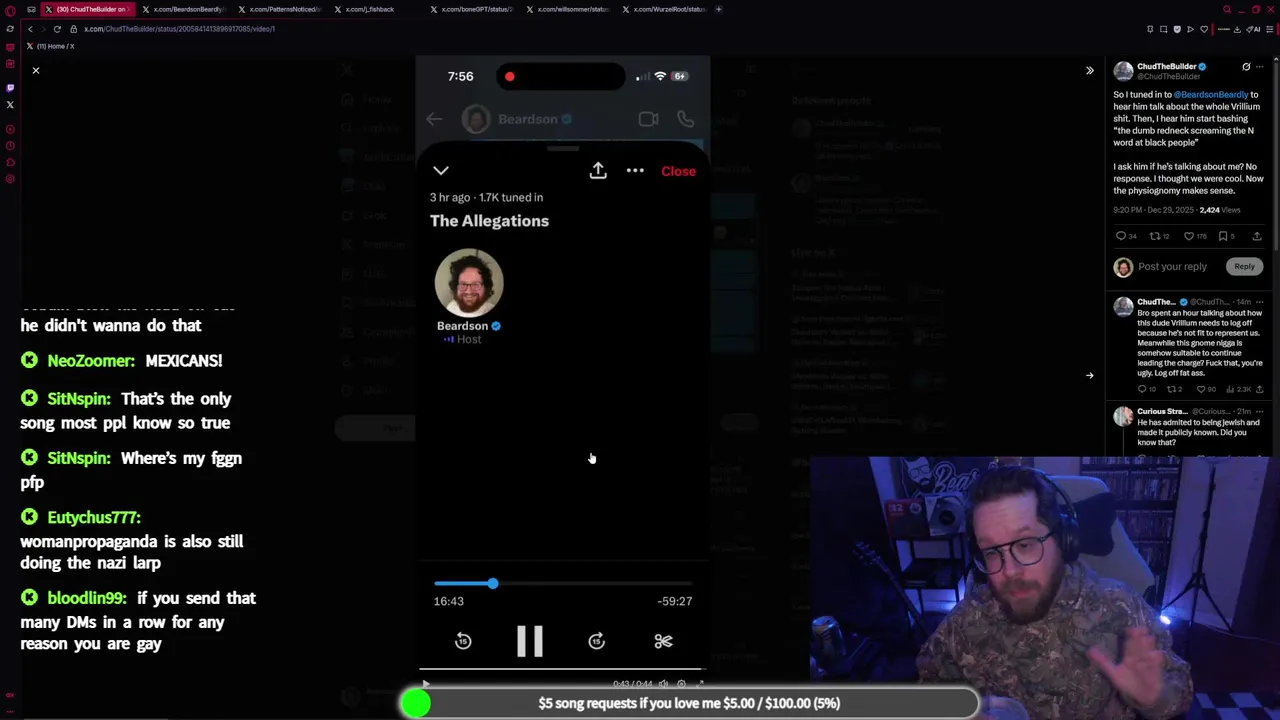Viewport: 1280px width, 720px height.
Task: Pause the Space recording playback
Action: click(x=530, y=641)
